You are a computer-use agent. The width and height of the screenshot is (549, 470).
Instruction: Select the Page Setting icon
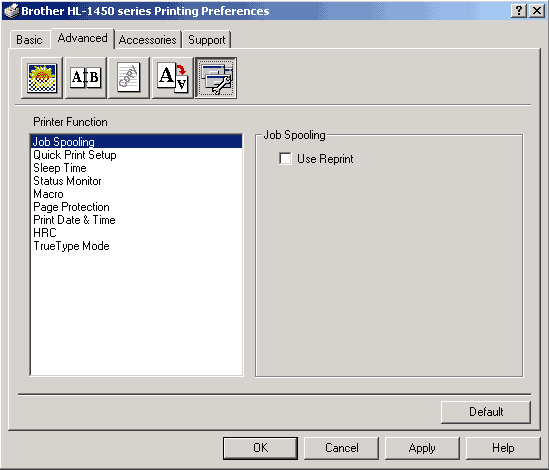point(172,78)
